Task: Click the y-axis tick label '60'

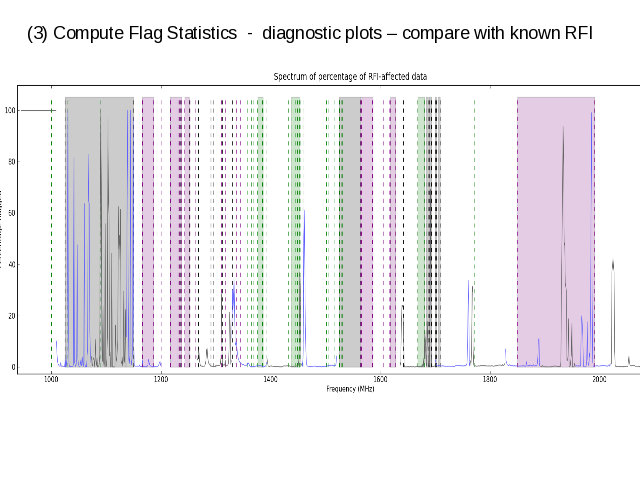Action: pyautogui.click(x=11, y=213)
